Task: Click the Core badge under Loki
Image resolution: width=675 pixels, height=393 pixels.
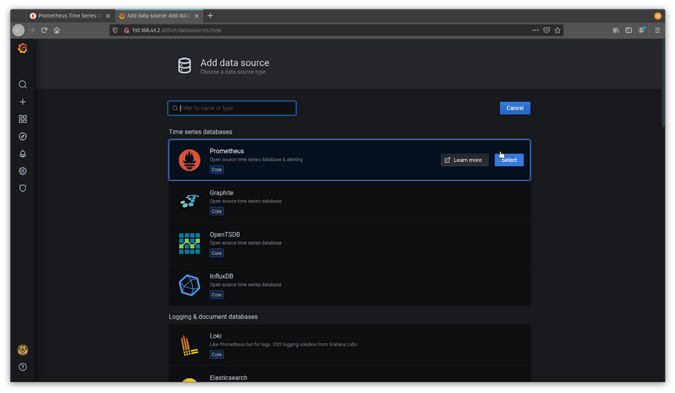Action: pyautogui.click(x=217, y=355)
